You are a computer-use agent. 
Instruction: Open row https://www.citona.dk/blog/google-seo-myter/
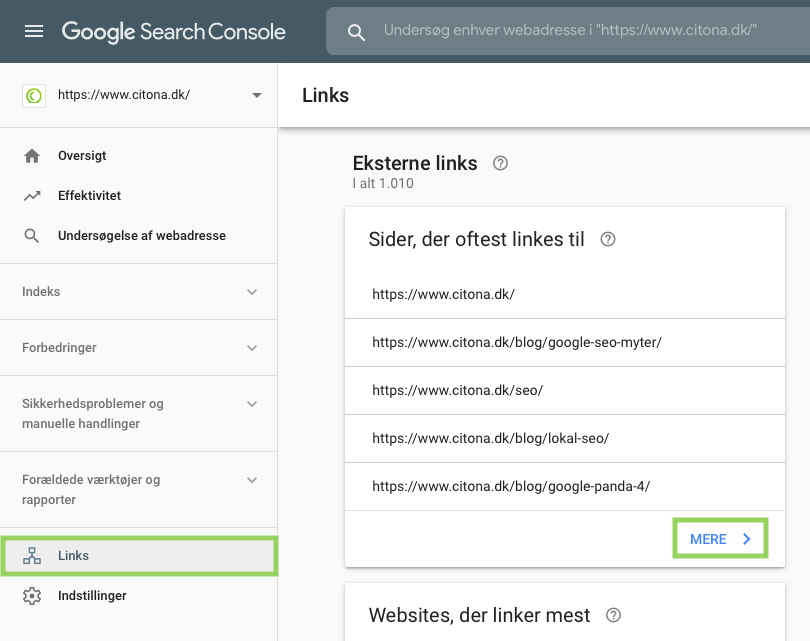565,342
